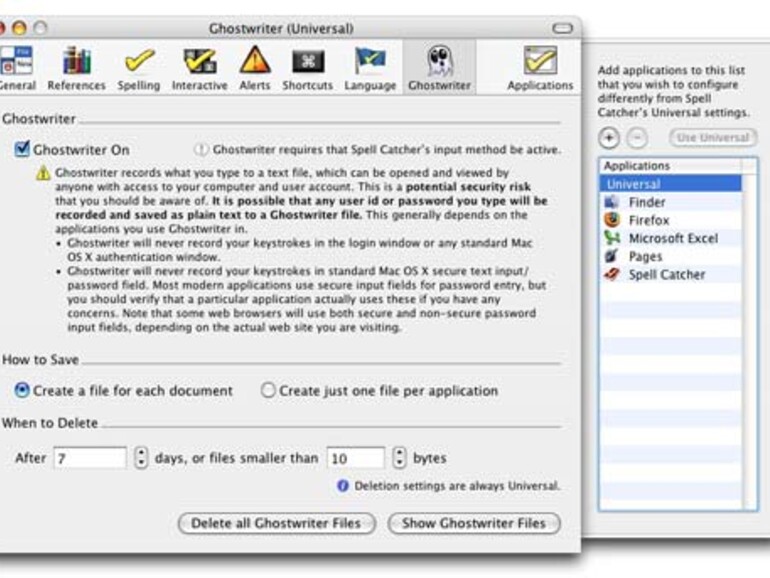Click the Pages icon in Applications list
Viewport: 770px width, 578px height.
tap(612, 256)
